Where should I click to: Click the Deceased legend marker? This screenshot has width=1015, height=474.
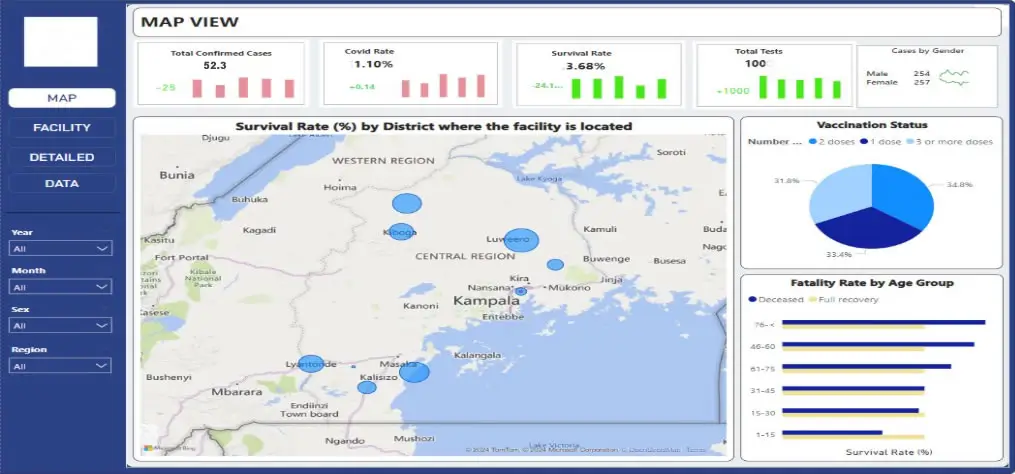tap(752, 299)
